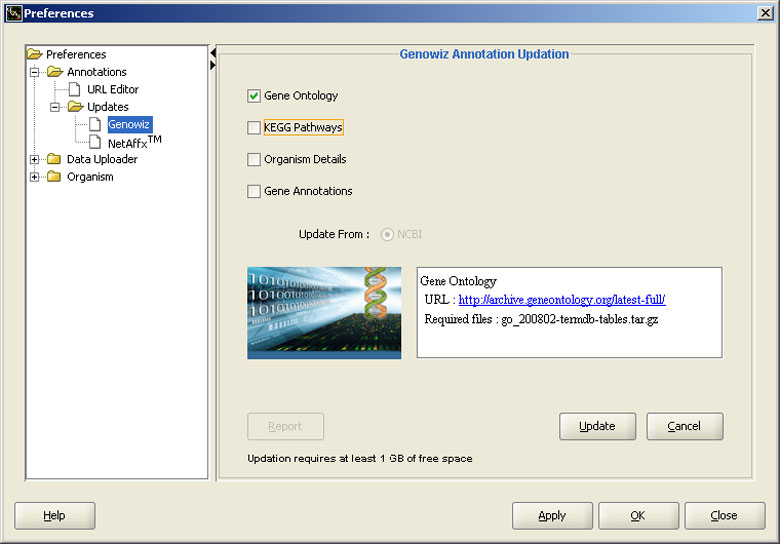Screen dimensions: 780x544
Task: Select the Organism tree label
Action: click(90, 177)
